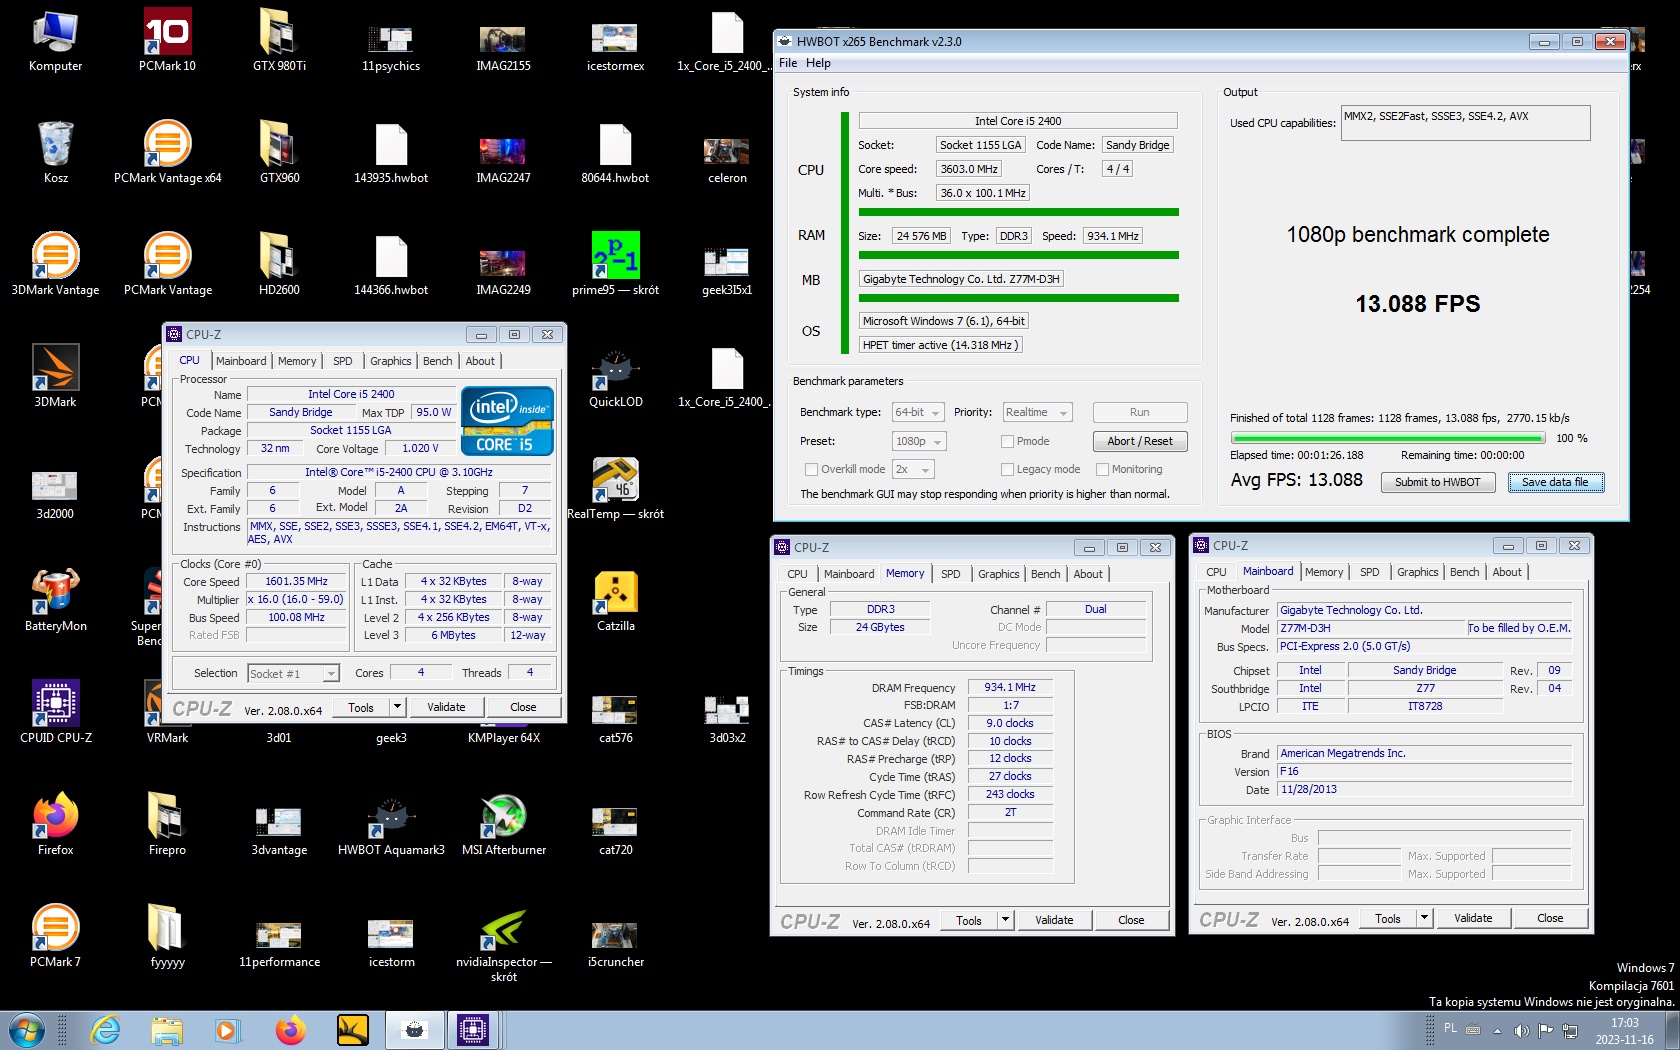Screen dimensions: 1680x1050
Task: Open HWBOT Aquamark3 shortcut
Action: (391, 825)
